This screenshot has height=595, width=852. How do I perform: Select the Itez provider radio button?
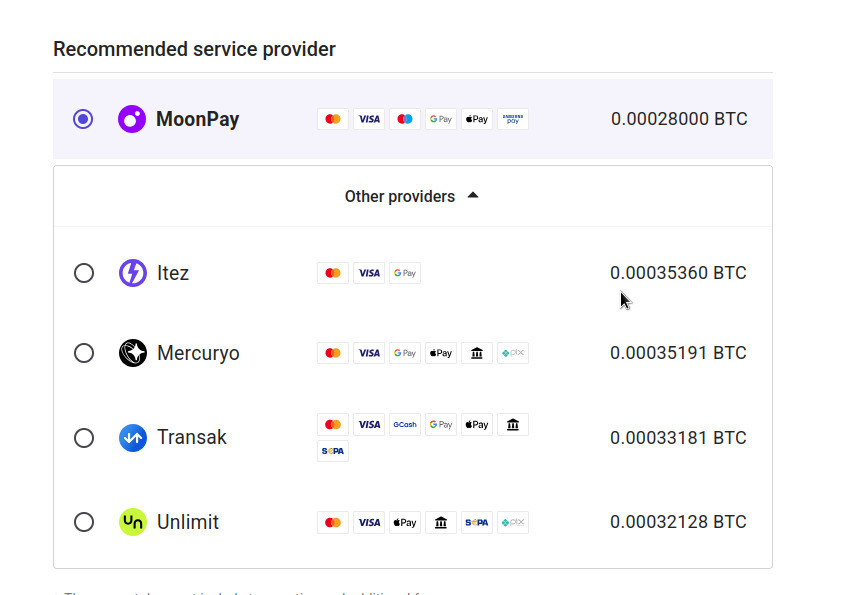coord(84,273)
